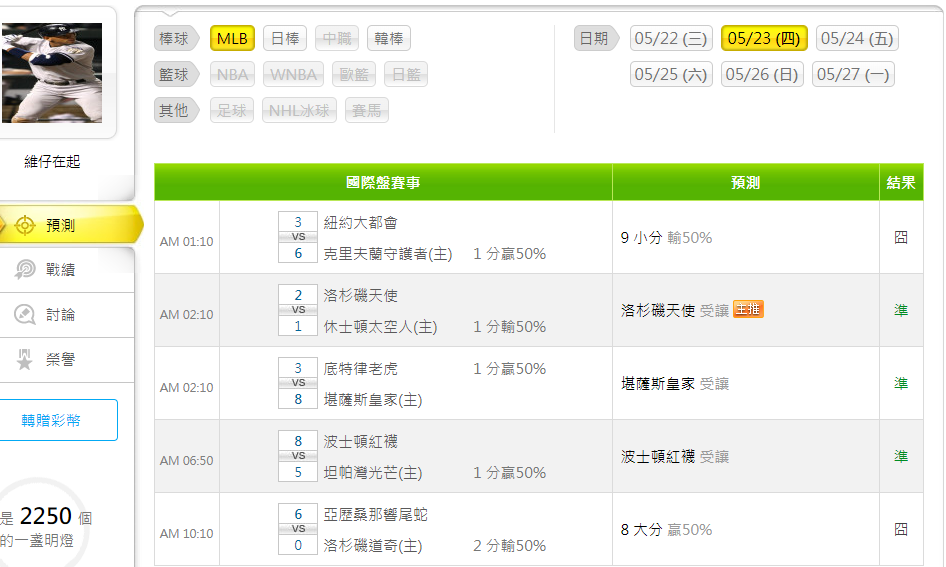Click team name 洛杉磯道奇(主)

(372, 546)
